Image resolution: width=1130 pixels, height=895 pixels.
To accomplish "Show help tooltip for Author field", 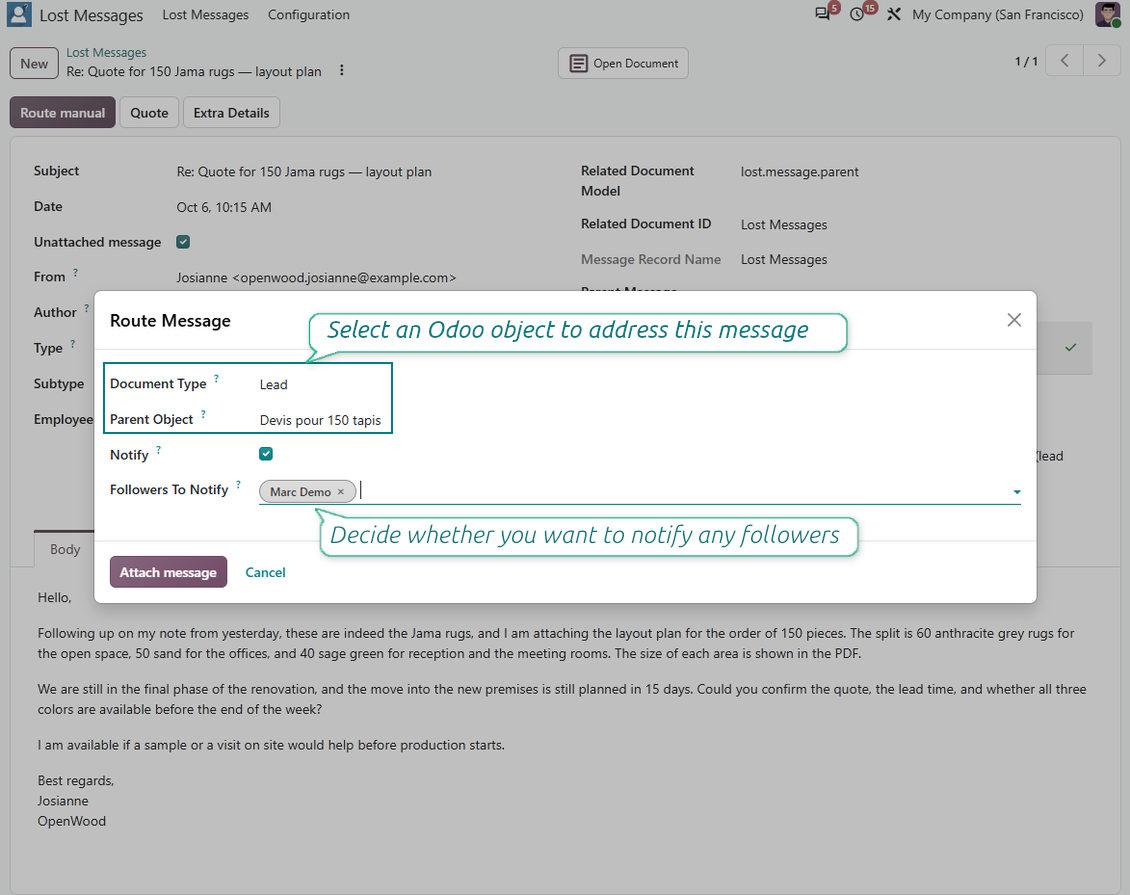I will (x=86, y=308).
